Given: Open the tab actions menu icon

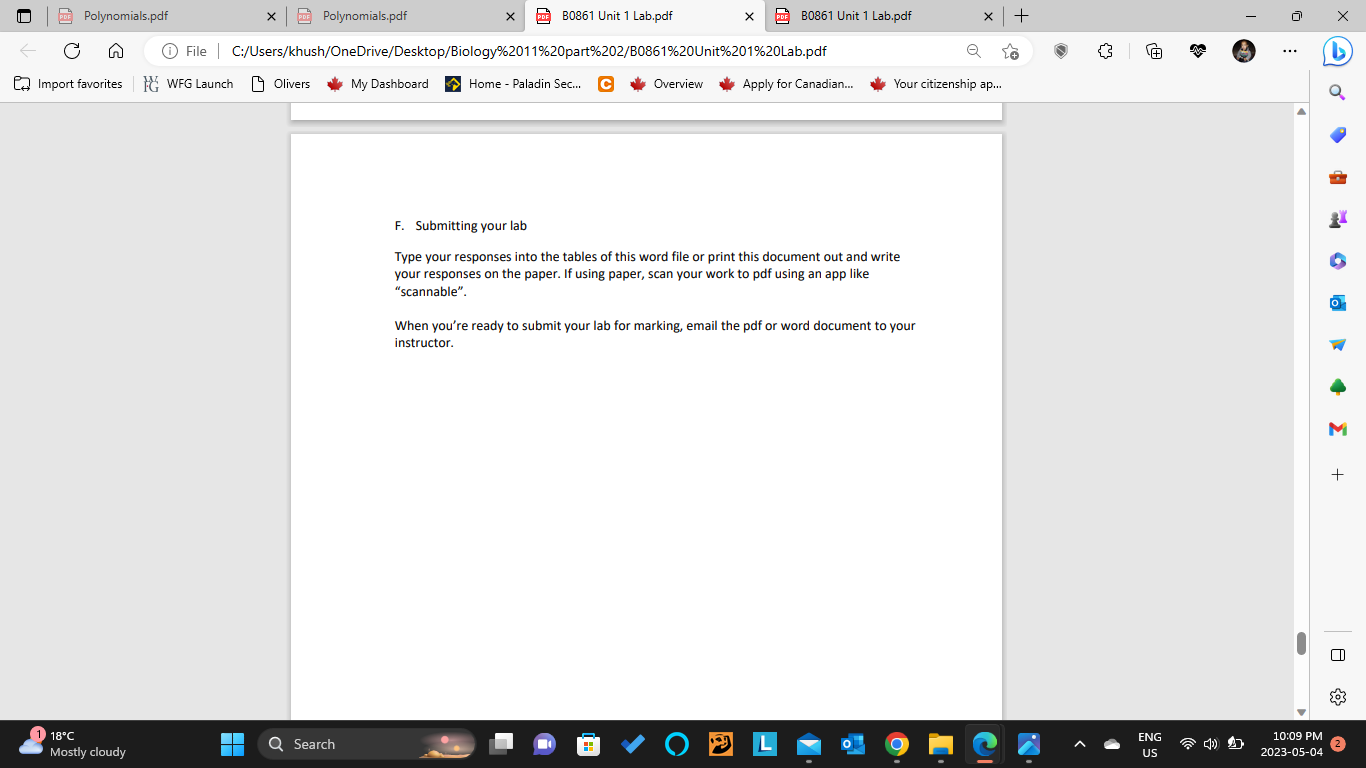Looking at the screenshot, I should click(24, 16).
